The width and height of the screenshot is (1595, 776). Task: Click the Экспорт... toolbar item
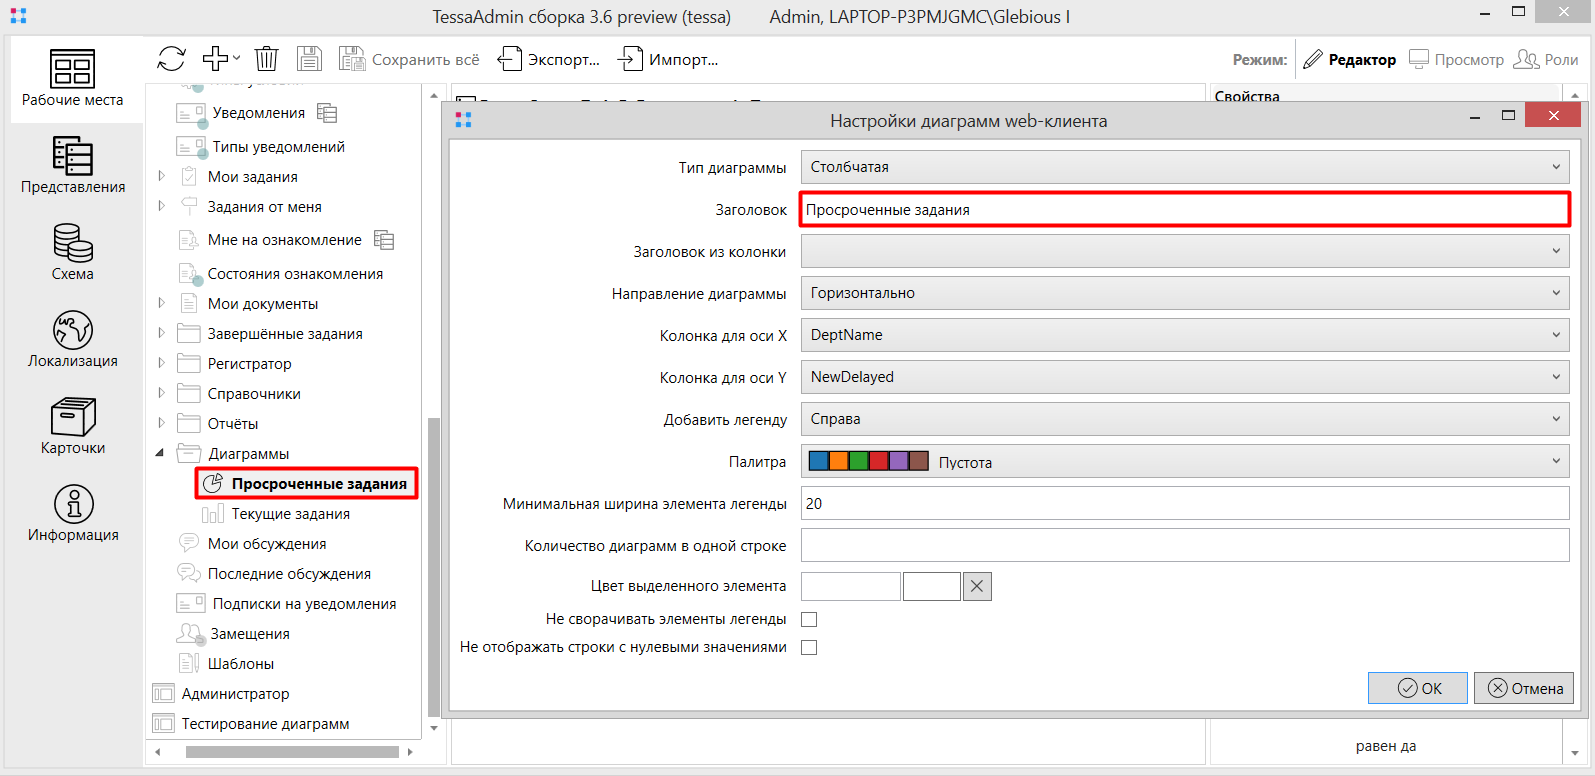click(549, 60)
